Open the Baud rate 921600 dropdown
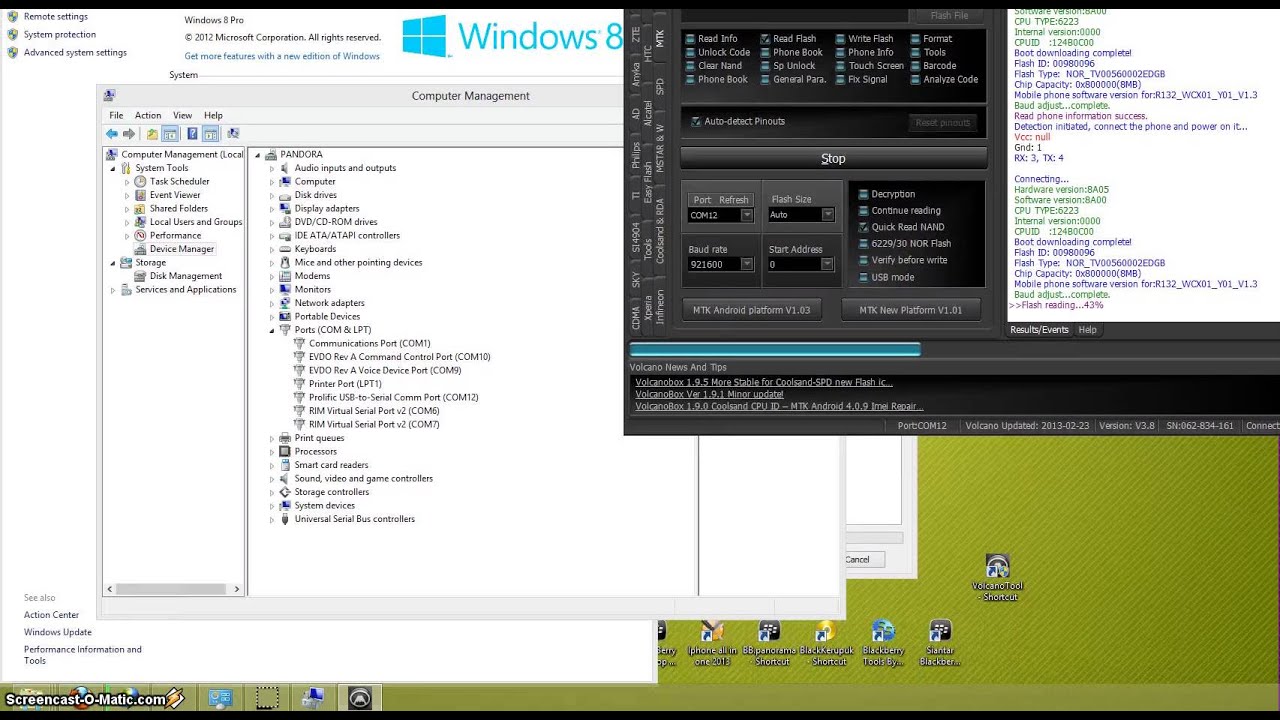The image size is (1280, 720). [746, 265]
